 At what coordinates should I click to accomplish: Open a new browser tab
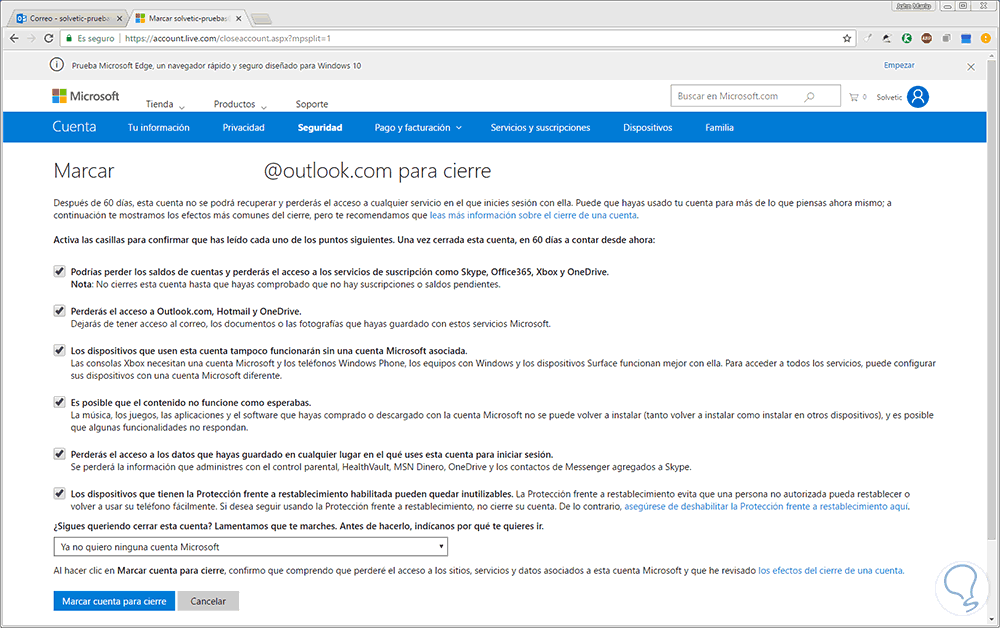261,18
